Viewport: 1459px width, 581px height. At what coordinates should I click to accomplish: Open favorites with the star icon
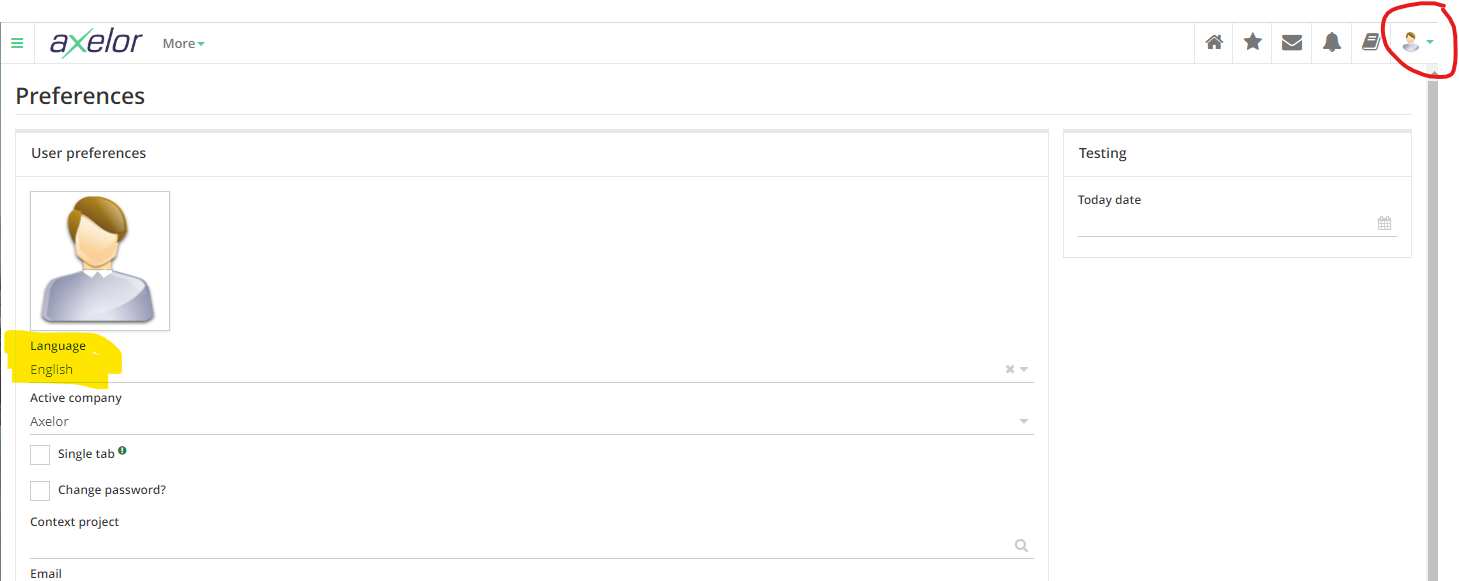(1253, 42)
